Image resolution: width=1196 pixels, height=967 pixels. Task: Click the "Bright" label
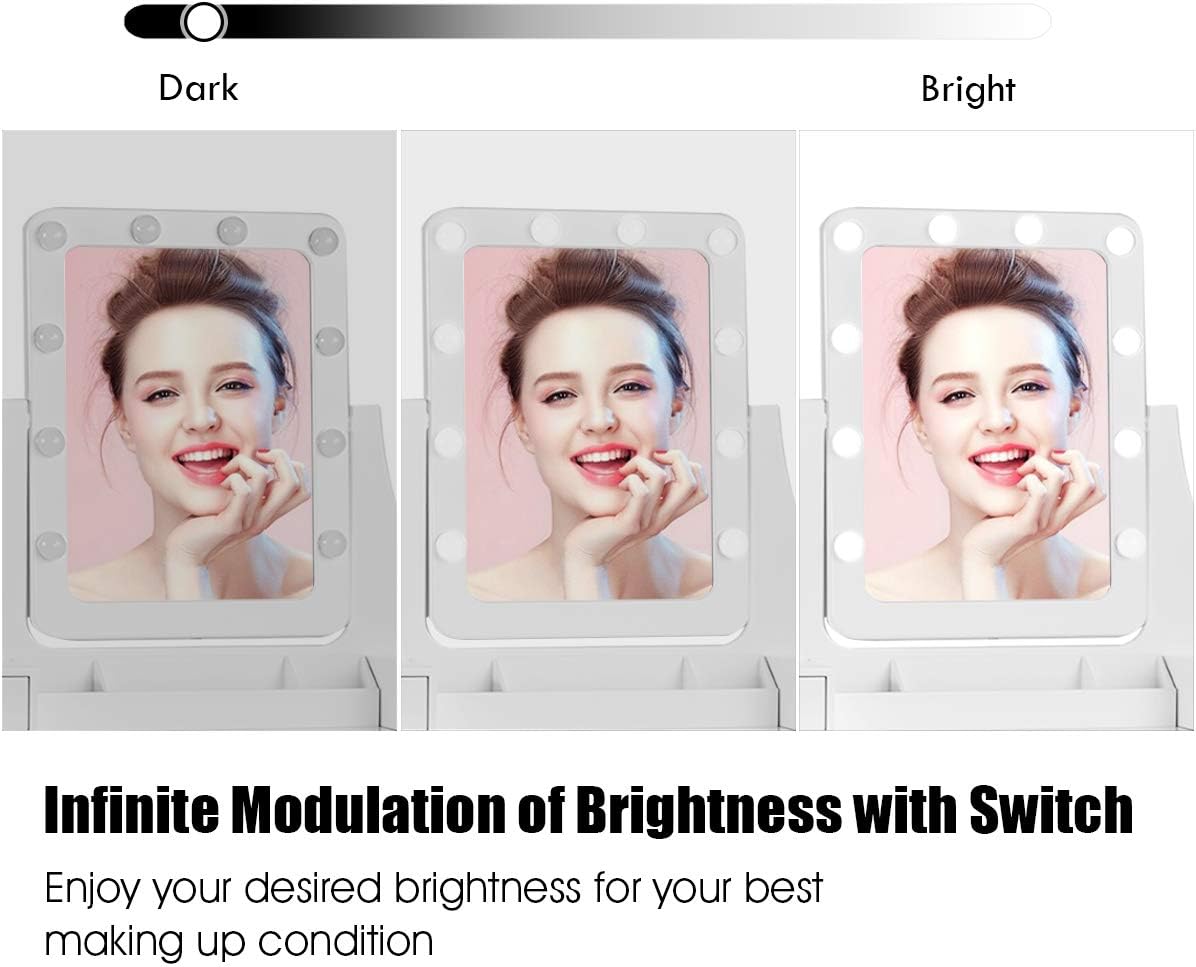tap(968, 89)
